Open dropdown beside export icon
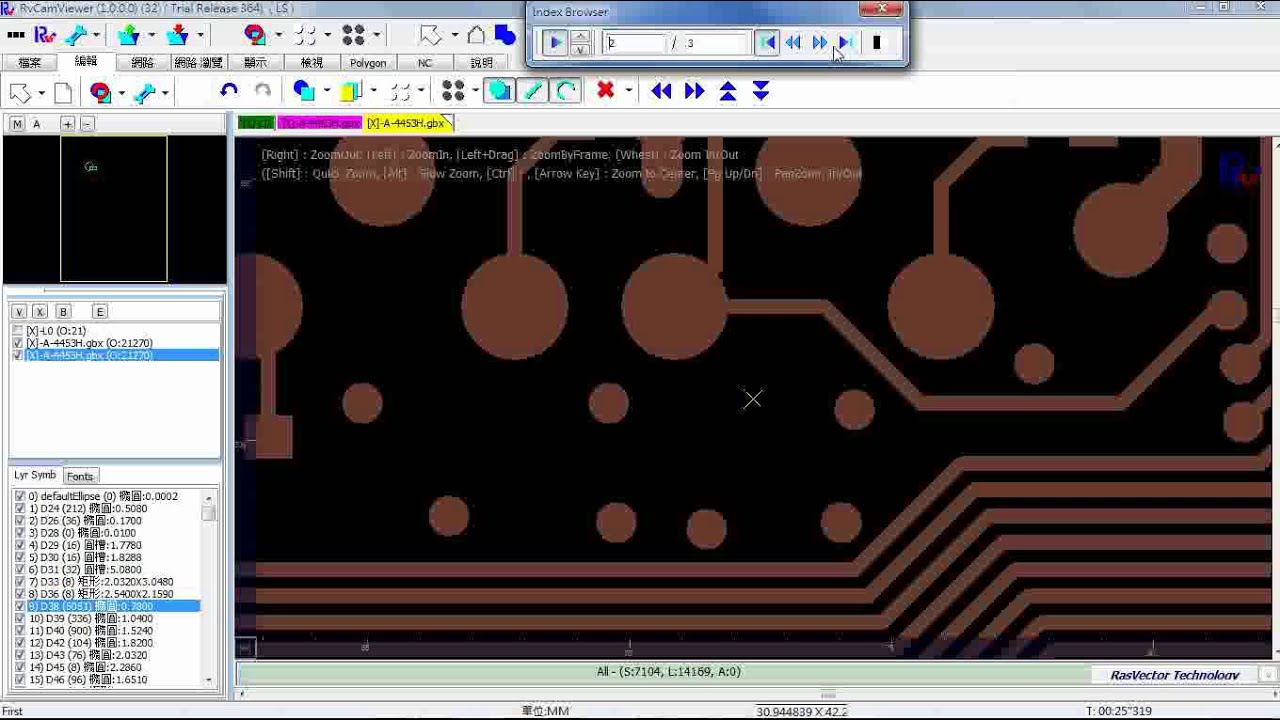This screenshot has width=1280, height=720. 200,35
